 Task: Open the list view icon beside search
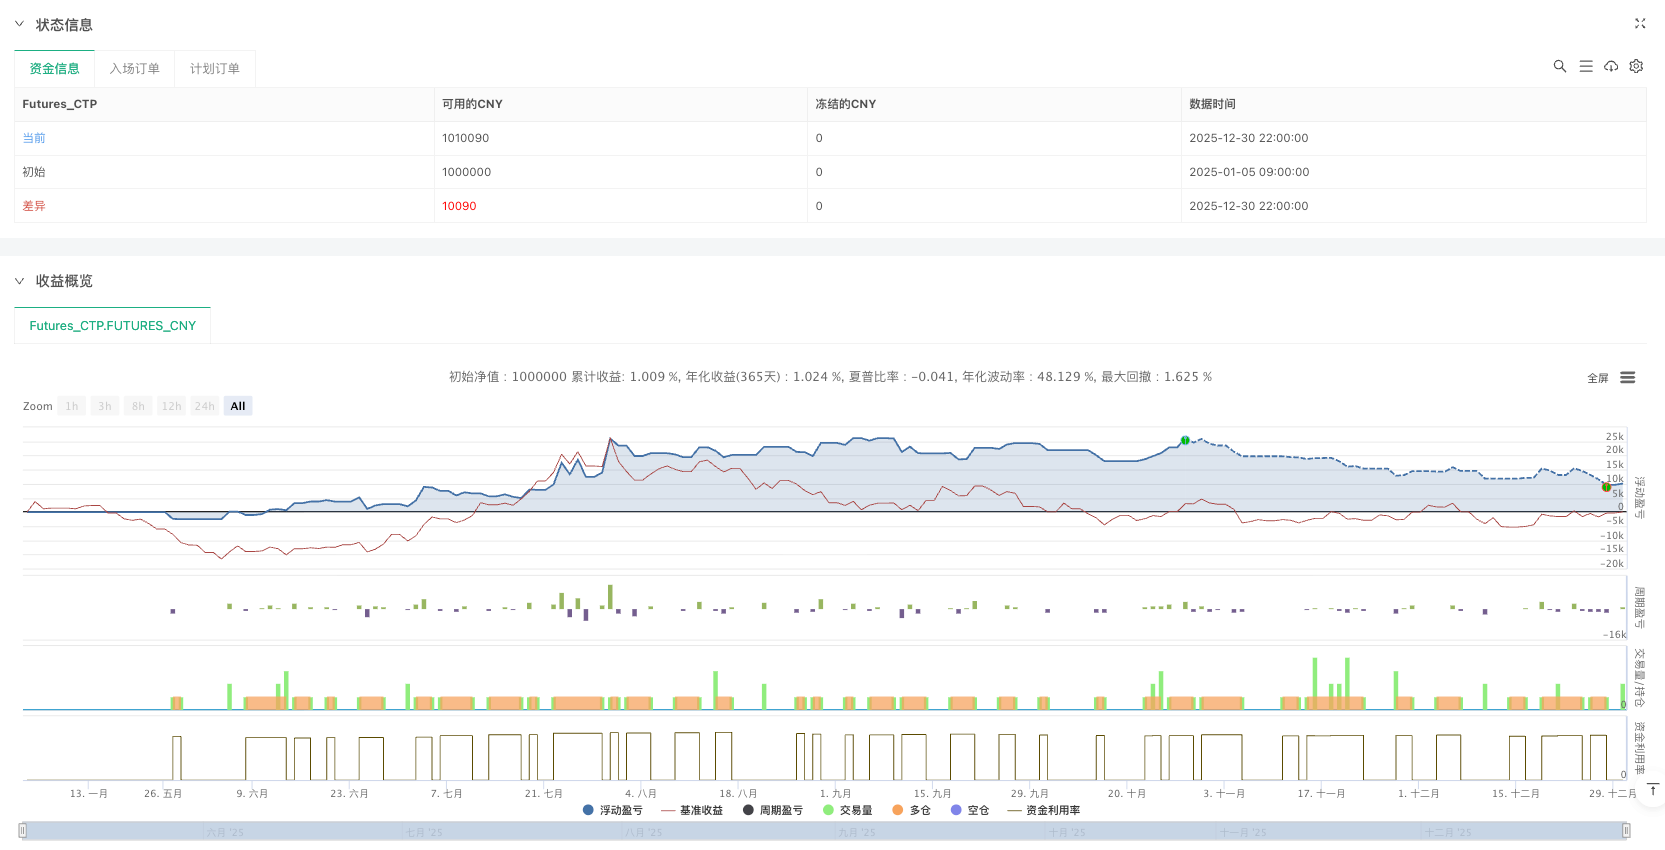click(1586, 66)
